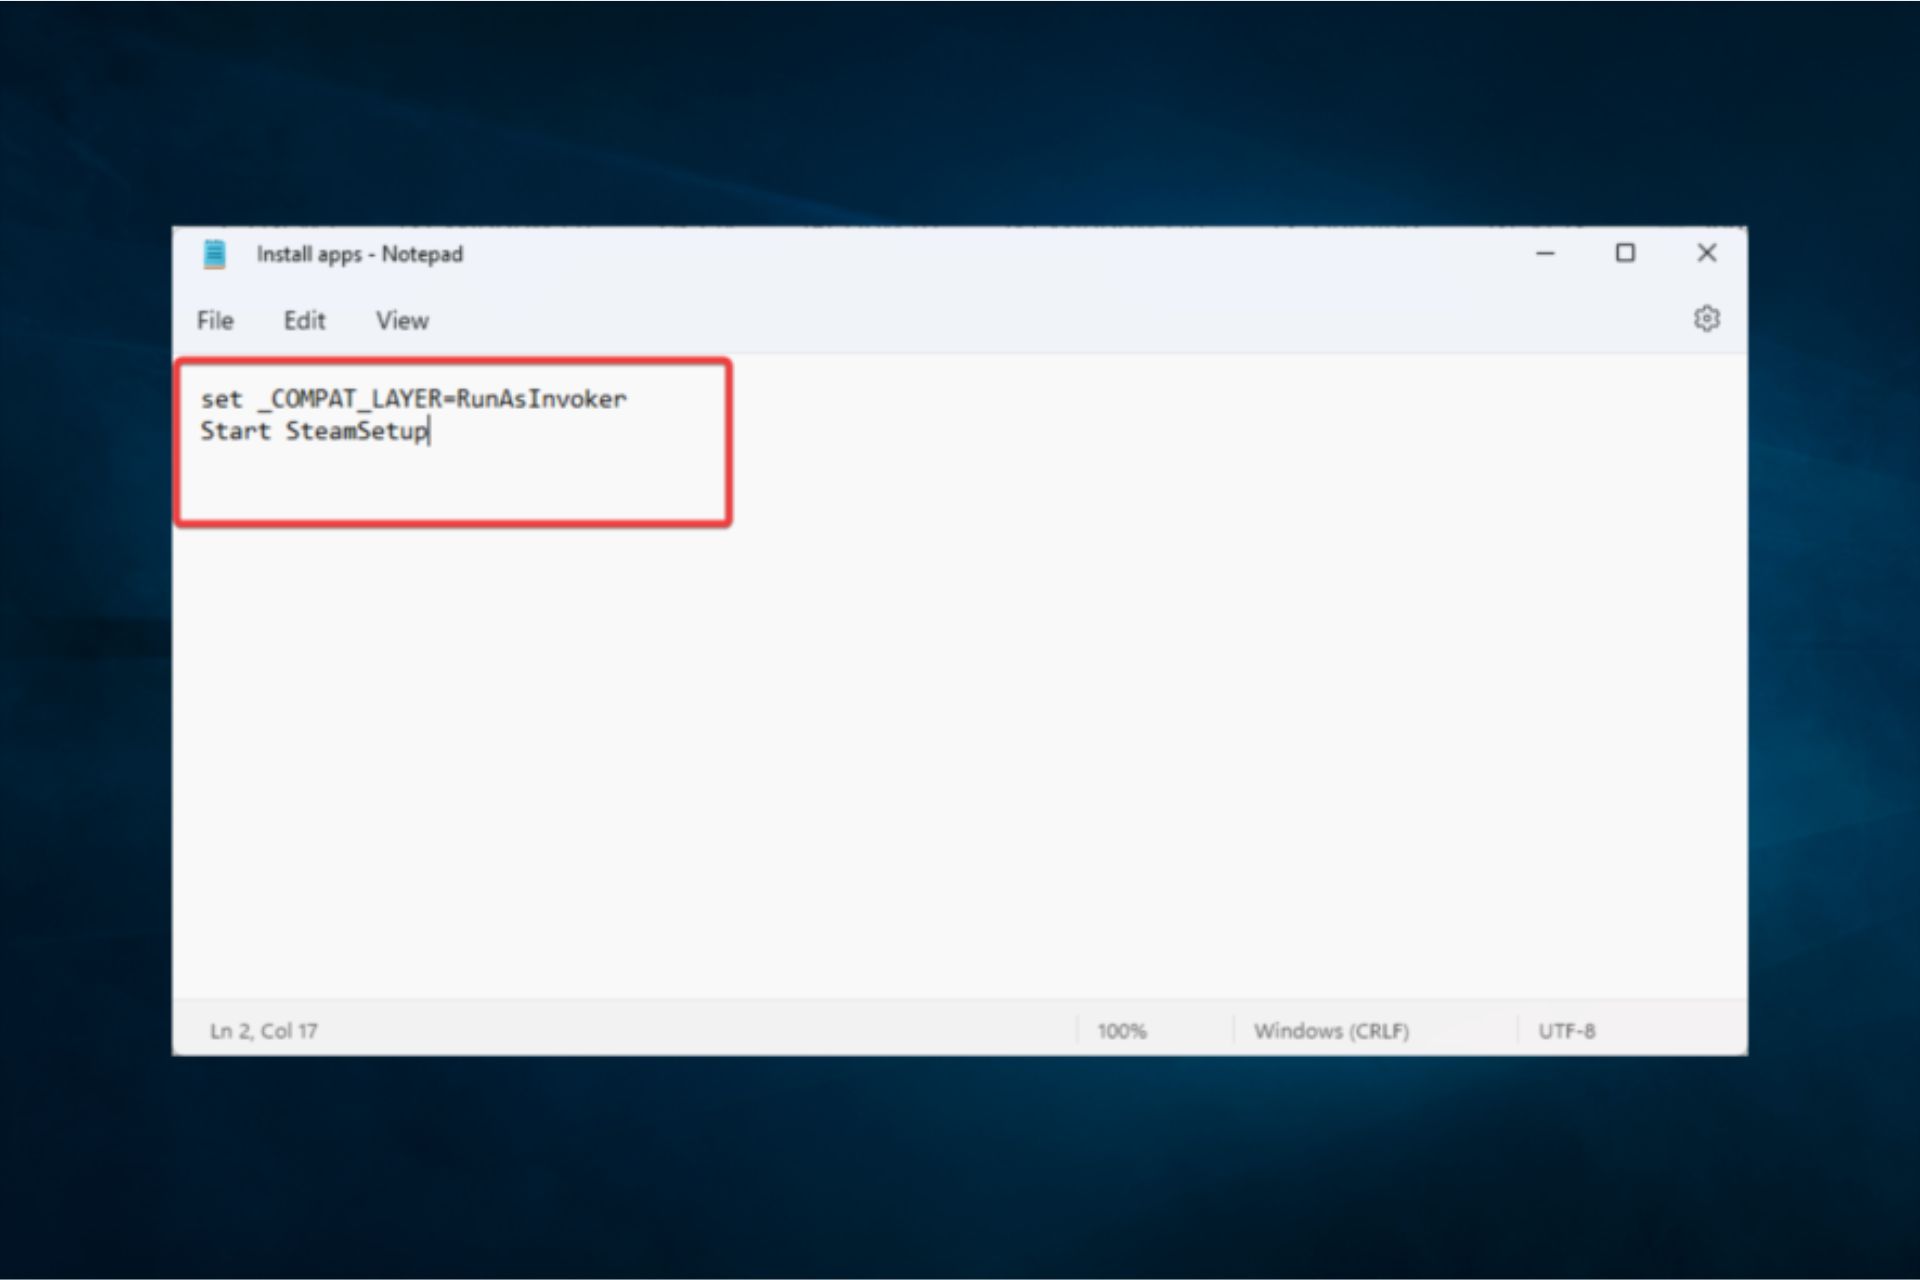Minimize the Notepad window

click(1545, 253)
